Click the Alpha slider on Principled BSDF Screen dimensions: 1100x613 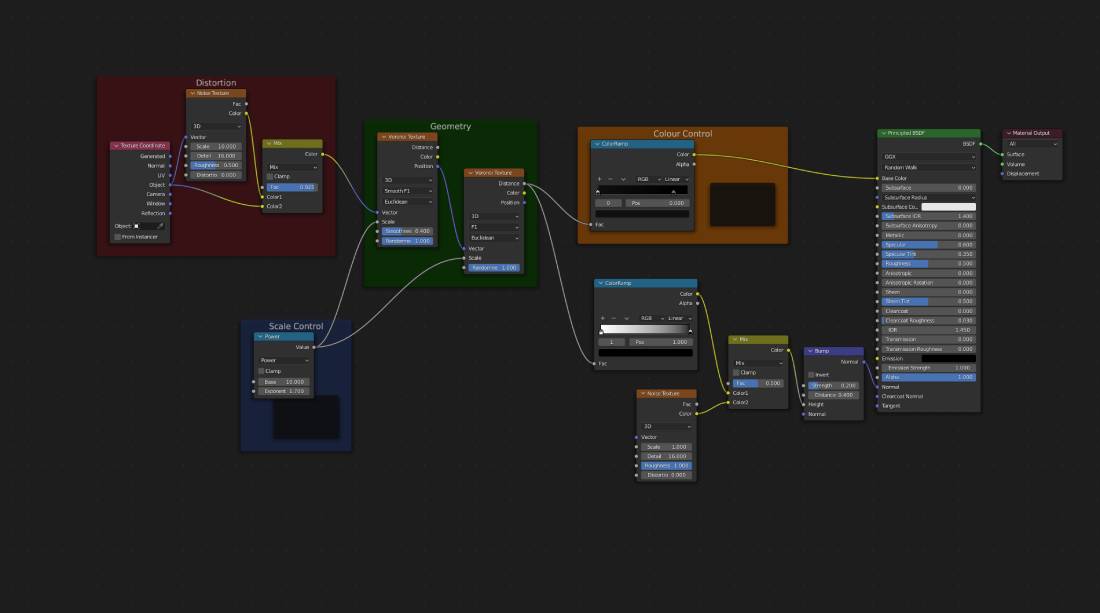pyautogui.click(x=929, y=377)
